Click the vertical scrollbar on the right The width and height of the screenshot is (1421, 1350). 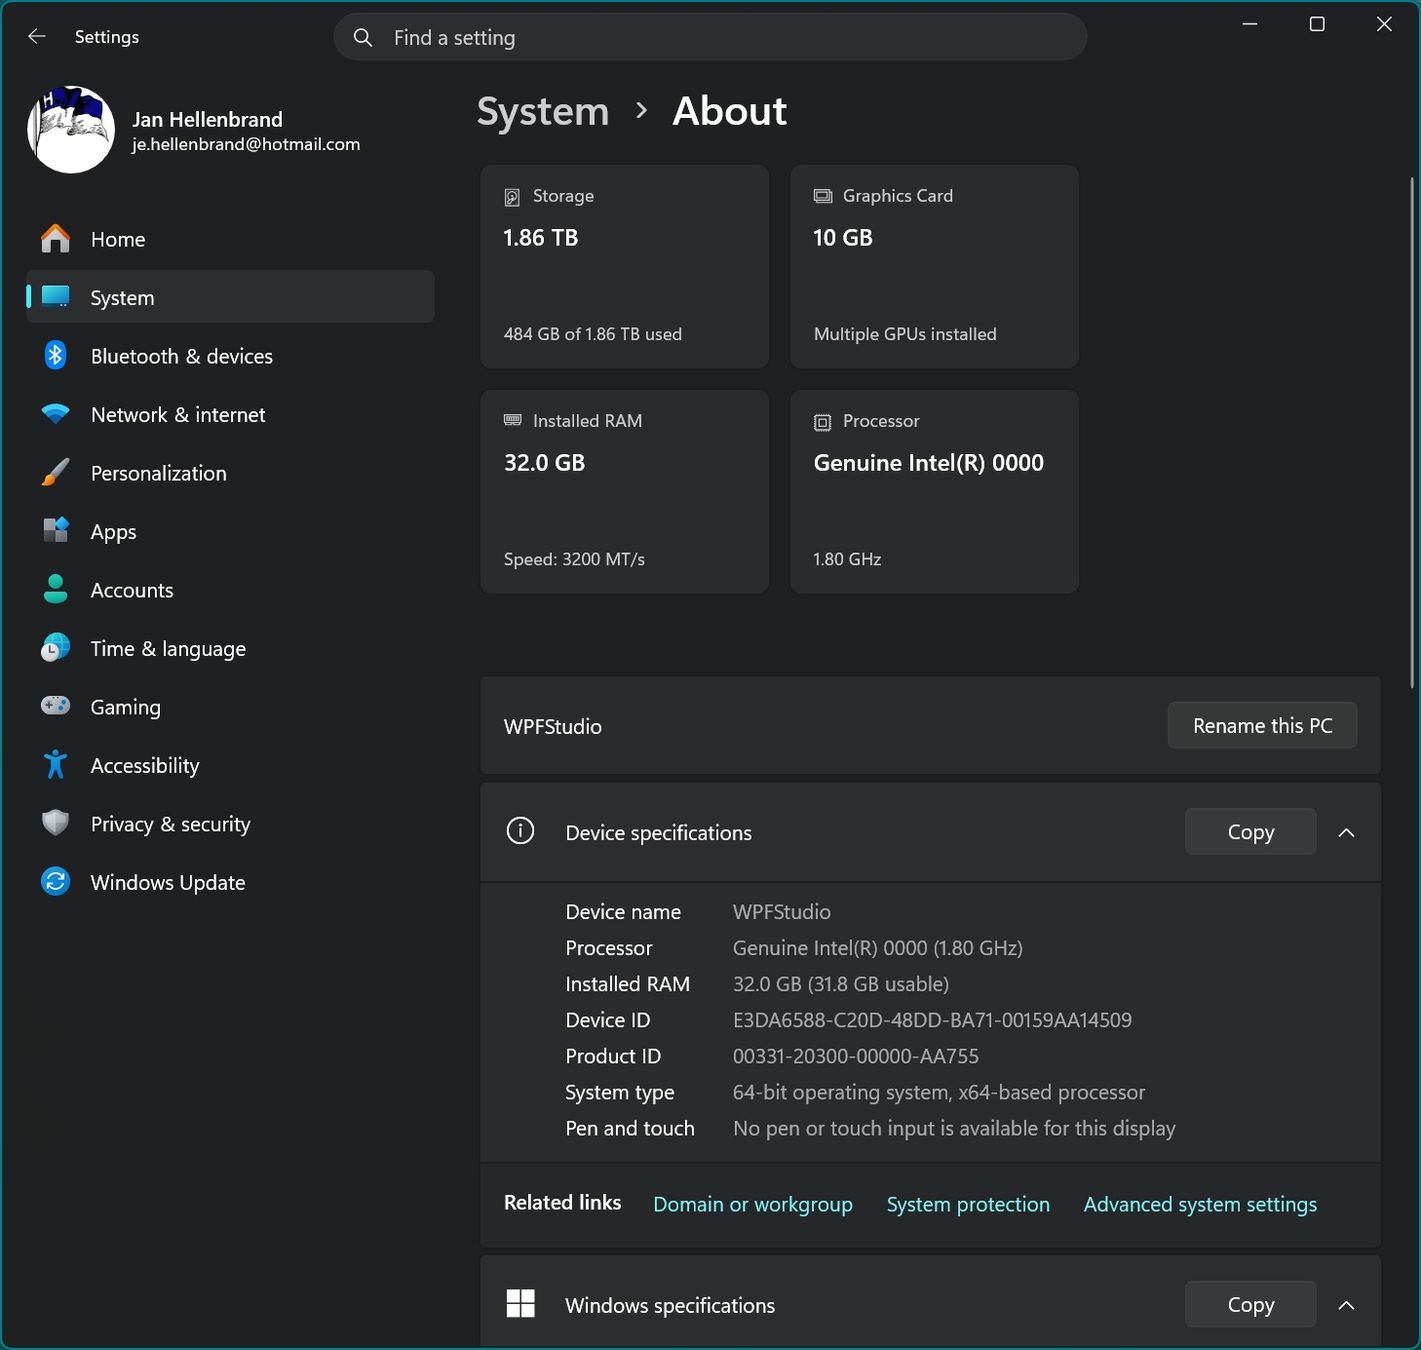click(1412, 432)
